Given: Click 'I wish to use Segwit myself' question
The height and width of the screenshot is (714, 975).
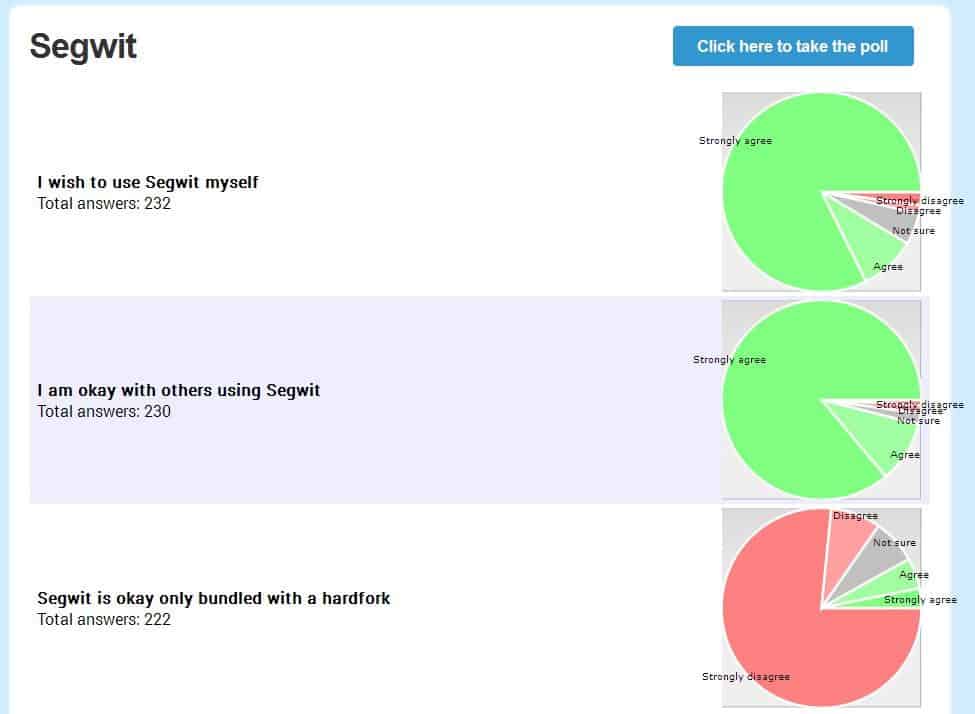Looking at the screenshot, I should point(148,182).
